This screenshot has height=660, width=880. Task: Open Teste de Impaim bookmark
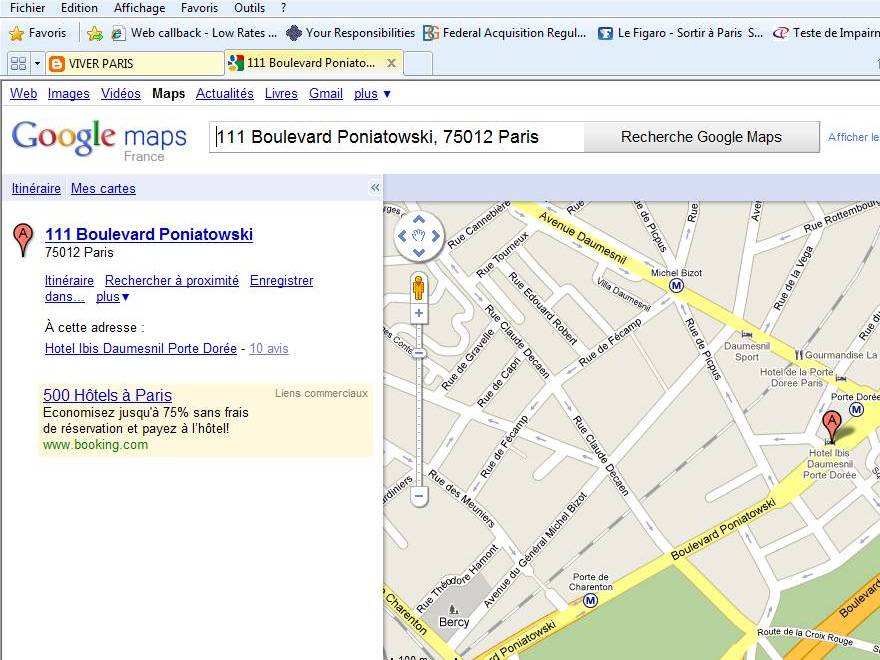click(826, 33)
